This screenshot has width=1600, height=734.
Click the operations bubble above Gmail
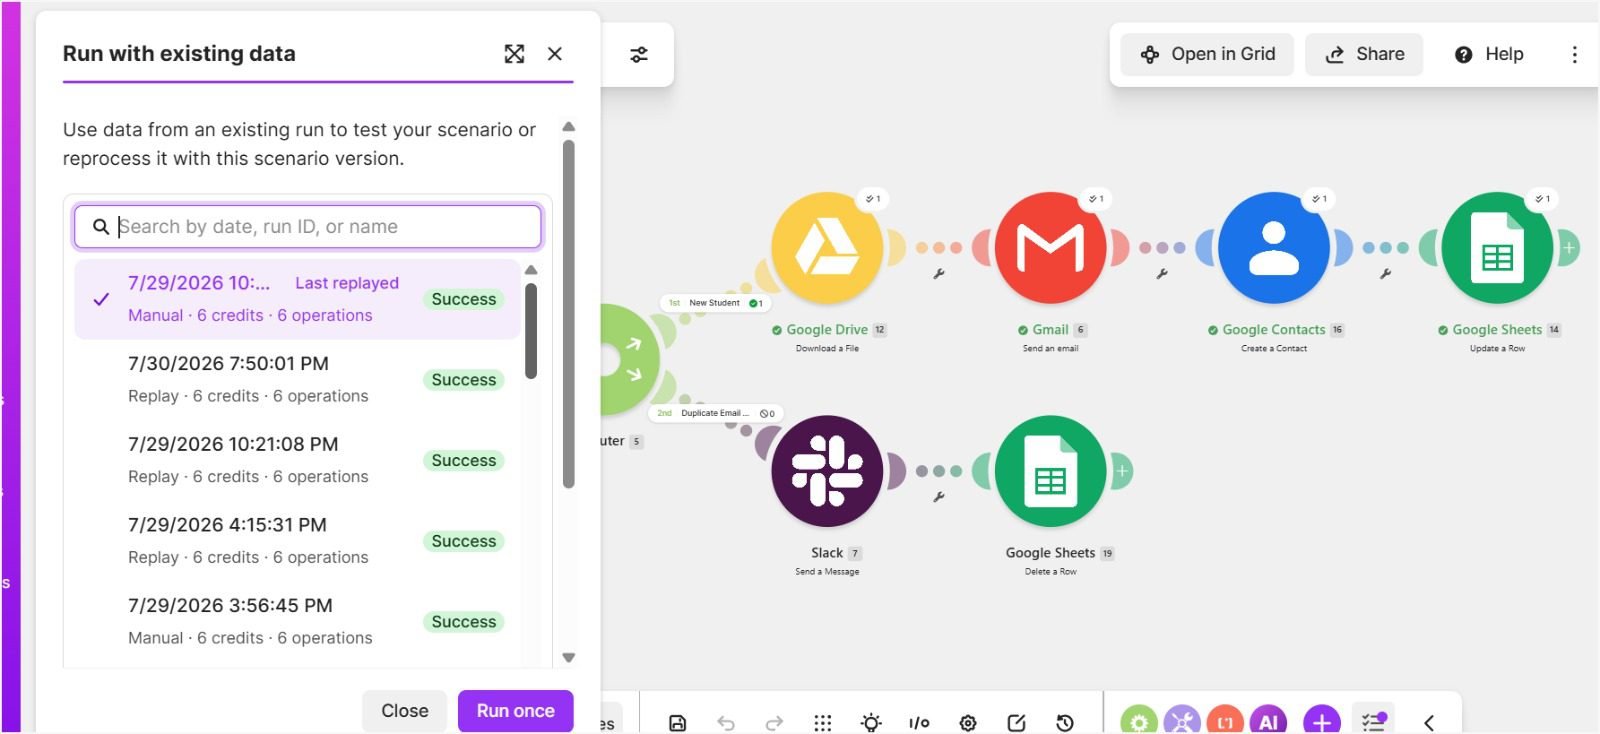pos(1097,199)
